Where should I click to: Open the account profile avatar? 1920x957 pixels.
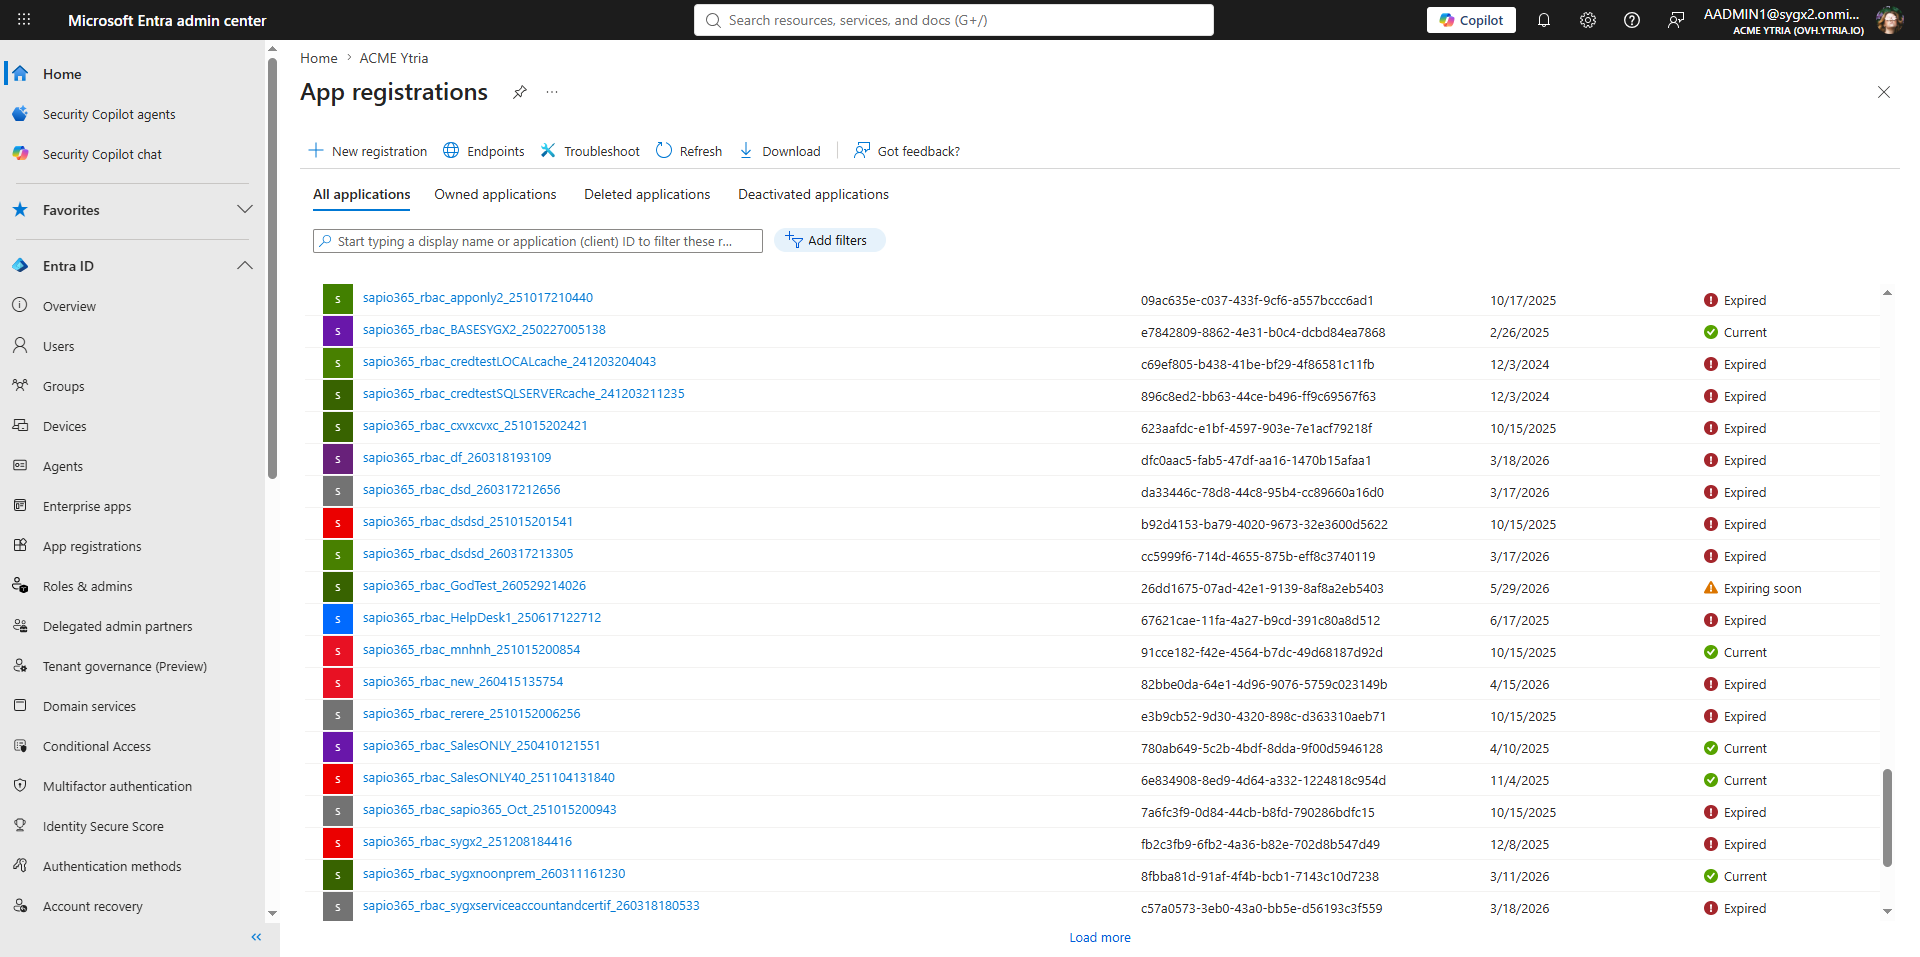[1889, 20]
